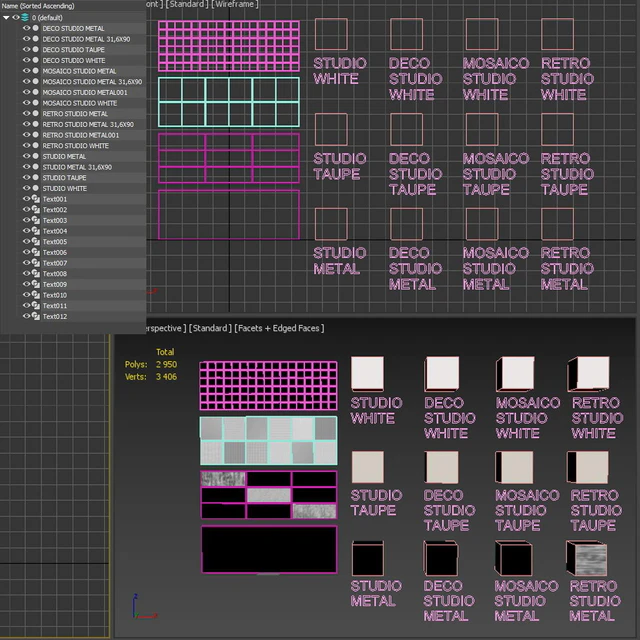Screen dimensions: 640x640
Task: Click the geometry icon beside STUDIO WHITE
Action: pos(36,188)
